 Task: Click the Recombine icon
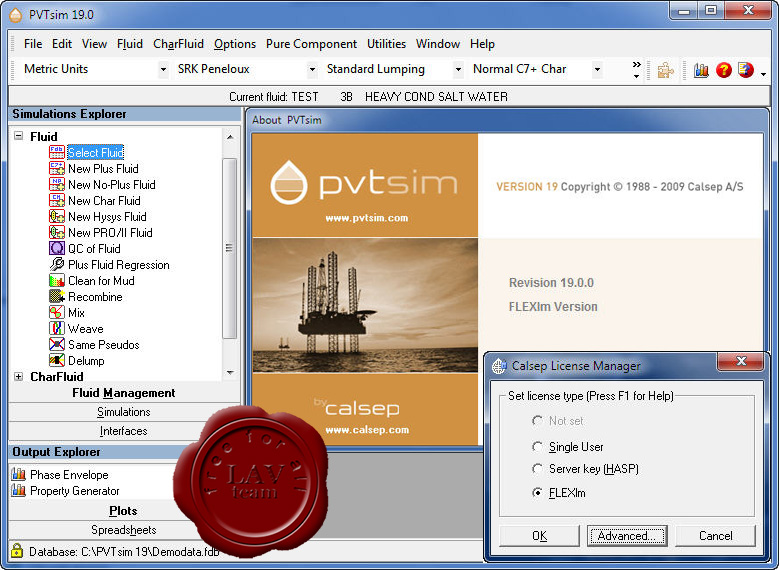coord(57,296)
